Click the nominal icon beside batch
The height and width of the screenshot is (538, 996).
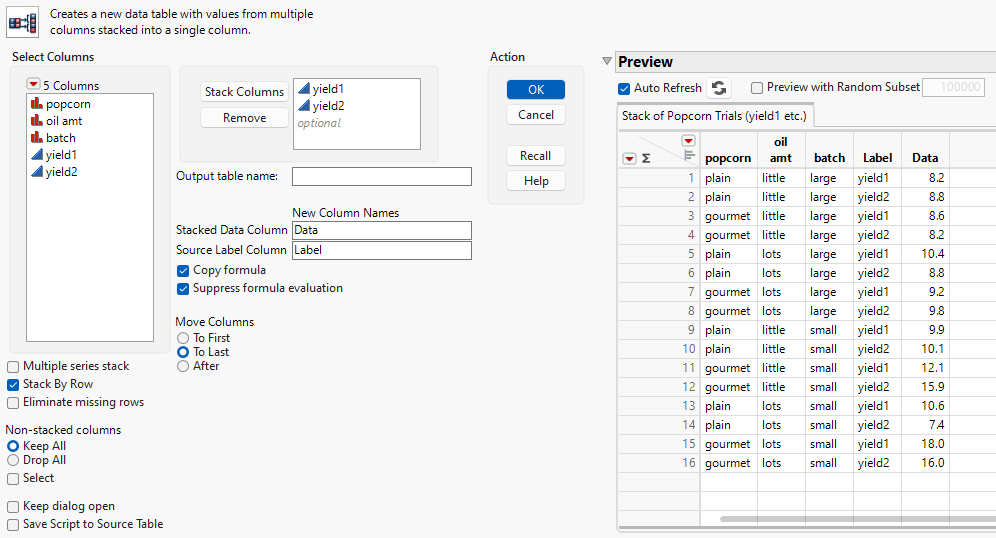[x=36, y=138]
